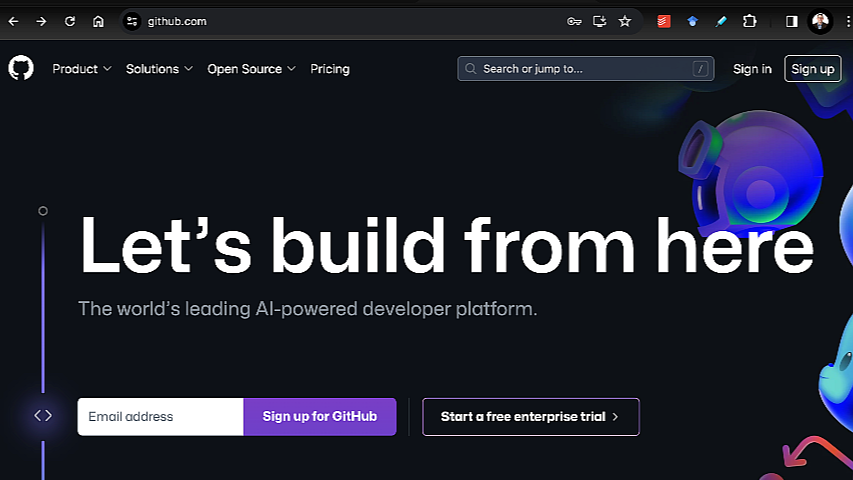
Task: Open the browser profile avatar
Action: pyautogui.click(x=820, y=21)
